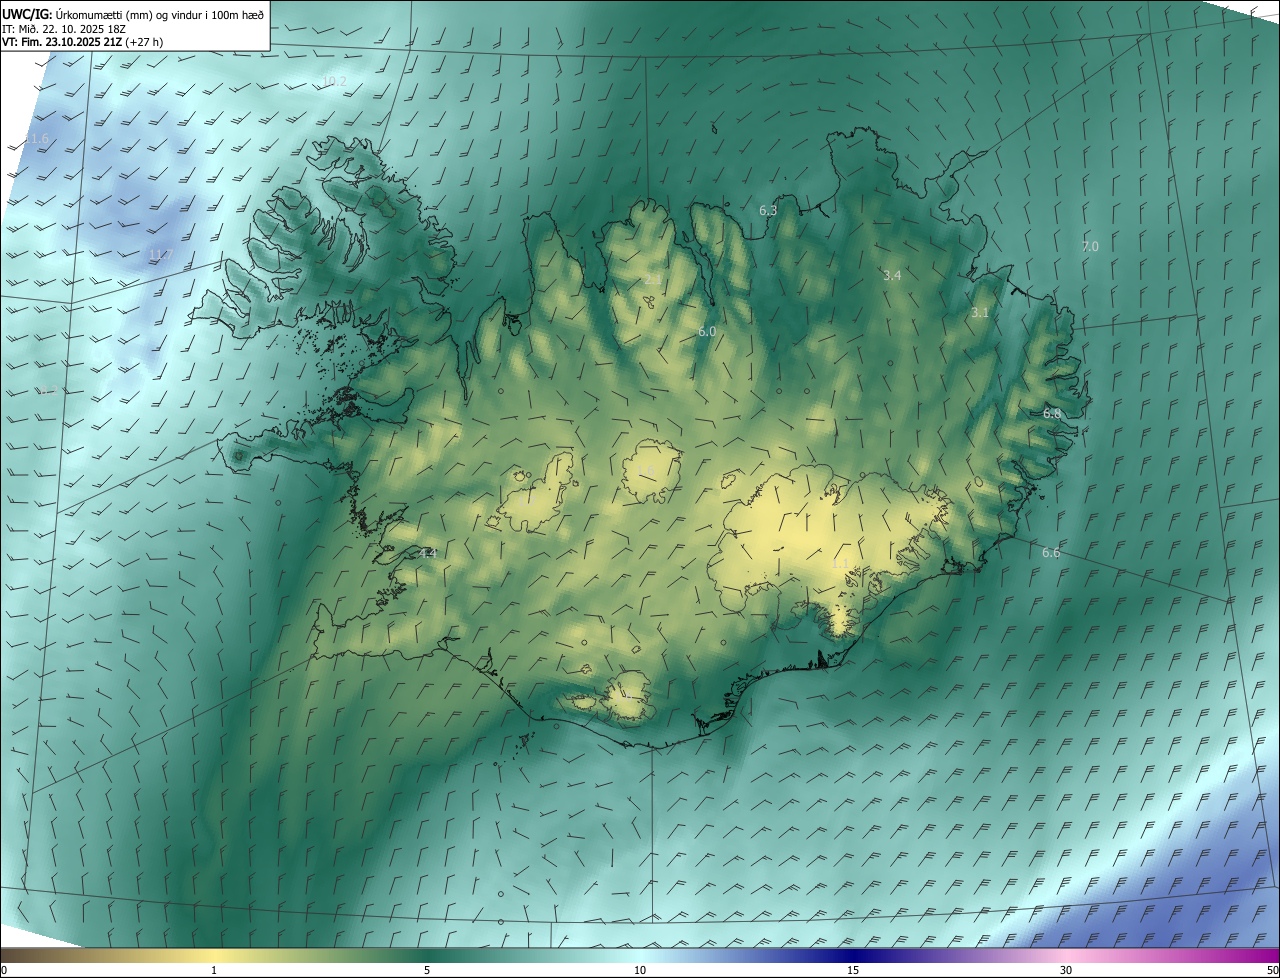Click the 1.6 value label on the central glacier
Screen dimensions: 1280x978
click(x=646, y=471)
